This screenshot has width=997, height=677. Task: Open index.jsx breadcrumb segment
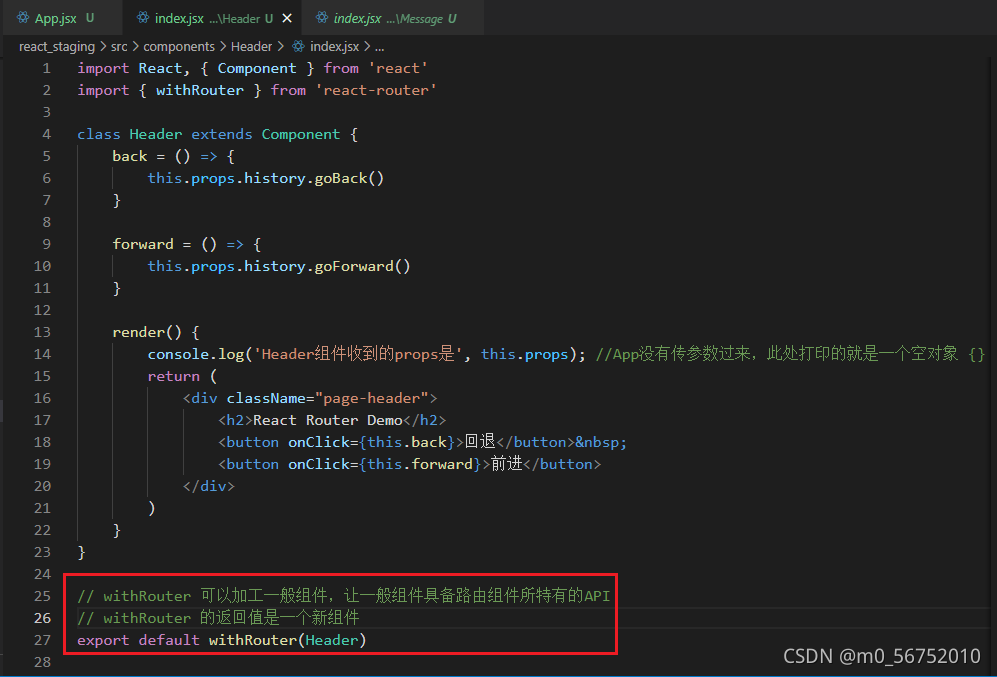(334, 46)
